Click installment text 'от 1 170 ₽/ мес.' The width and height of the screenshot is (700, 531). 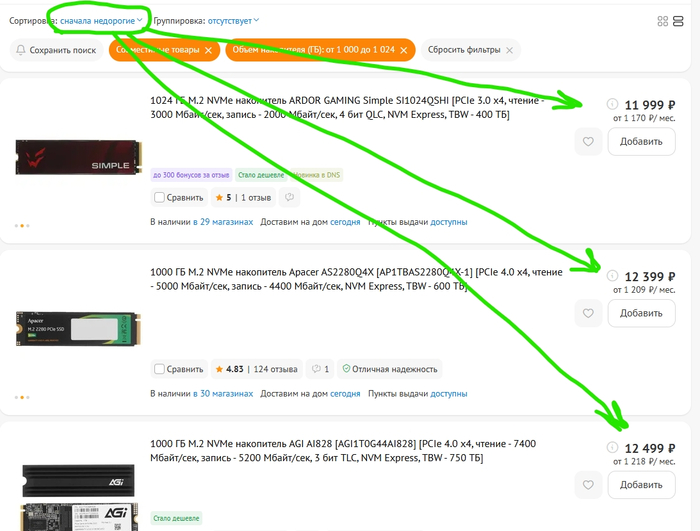click(644, 118)
